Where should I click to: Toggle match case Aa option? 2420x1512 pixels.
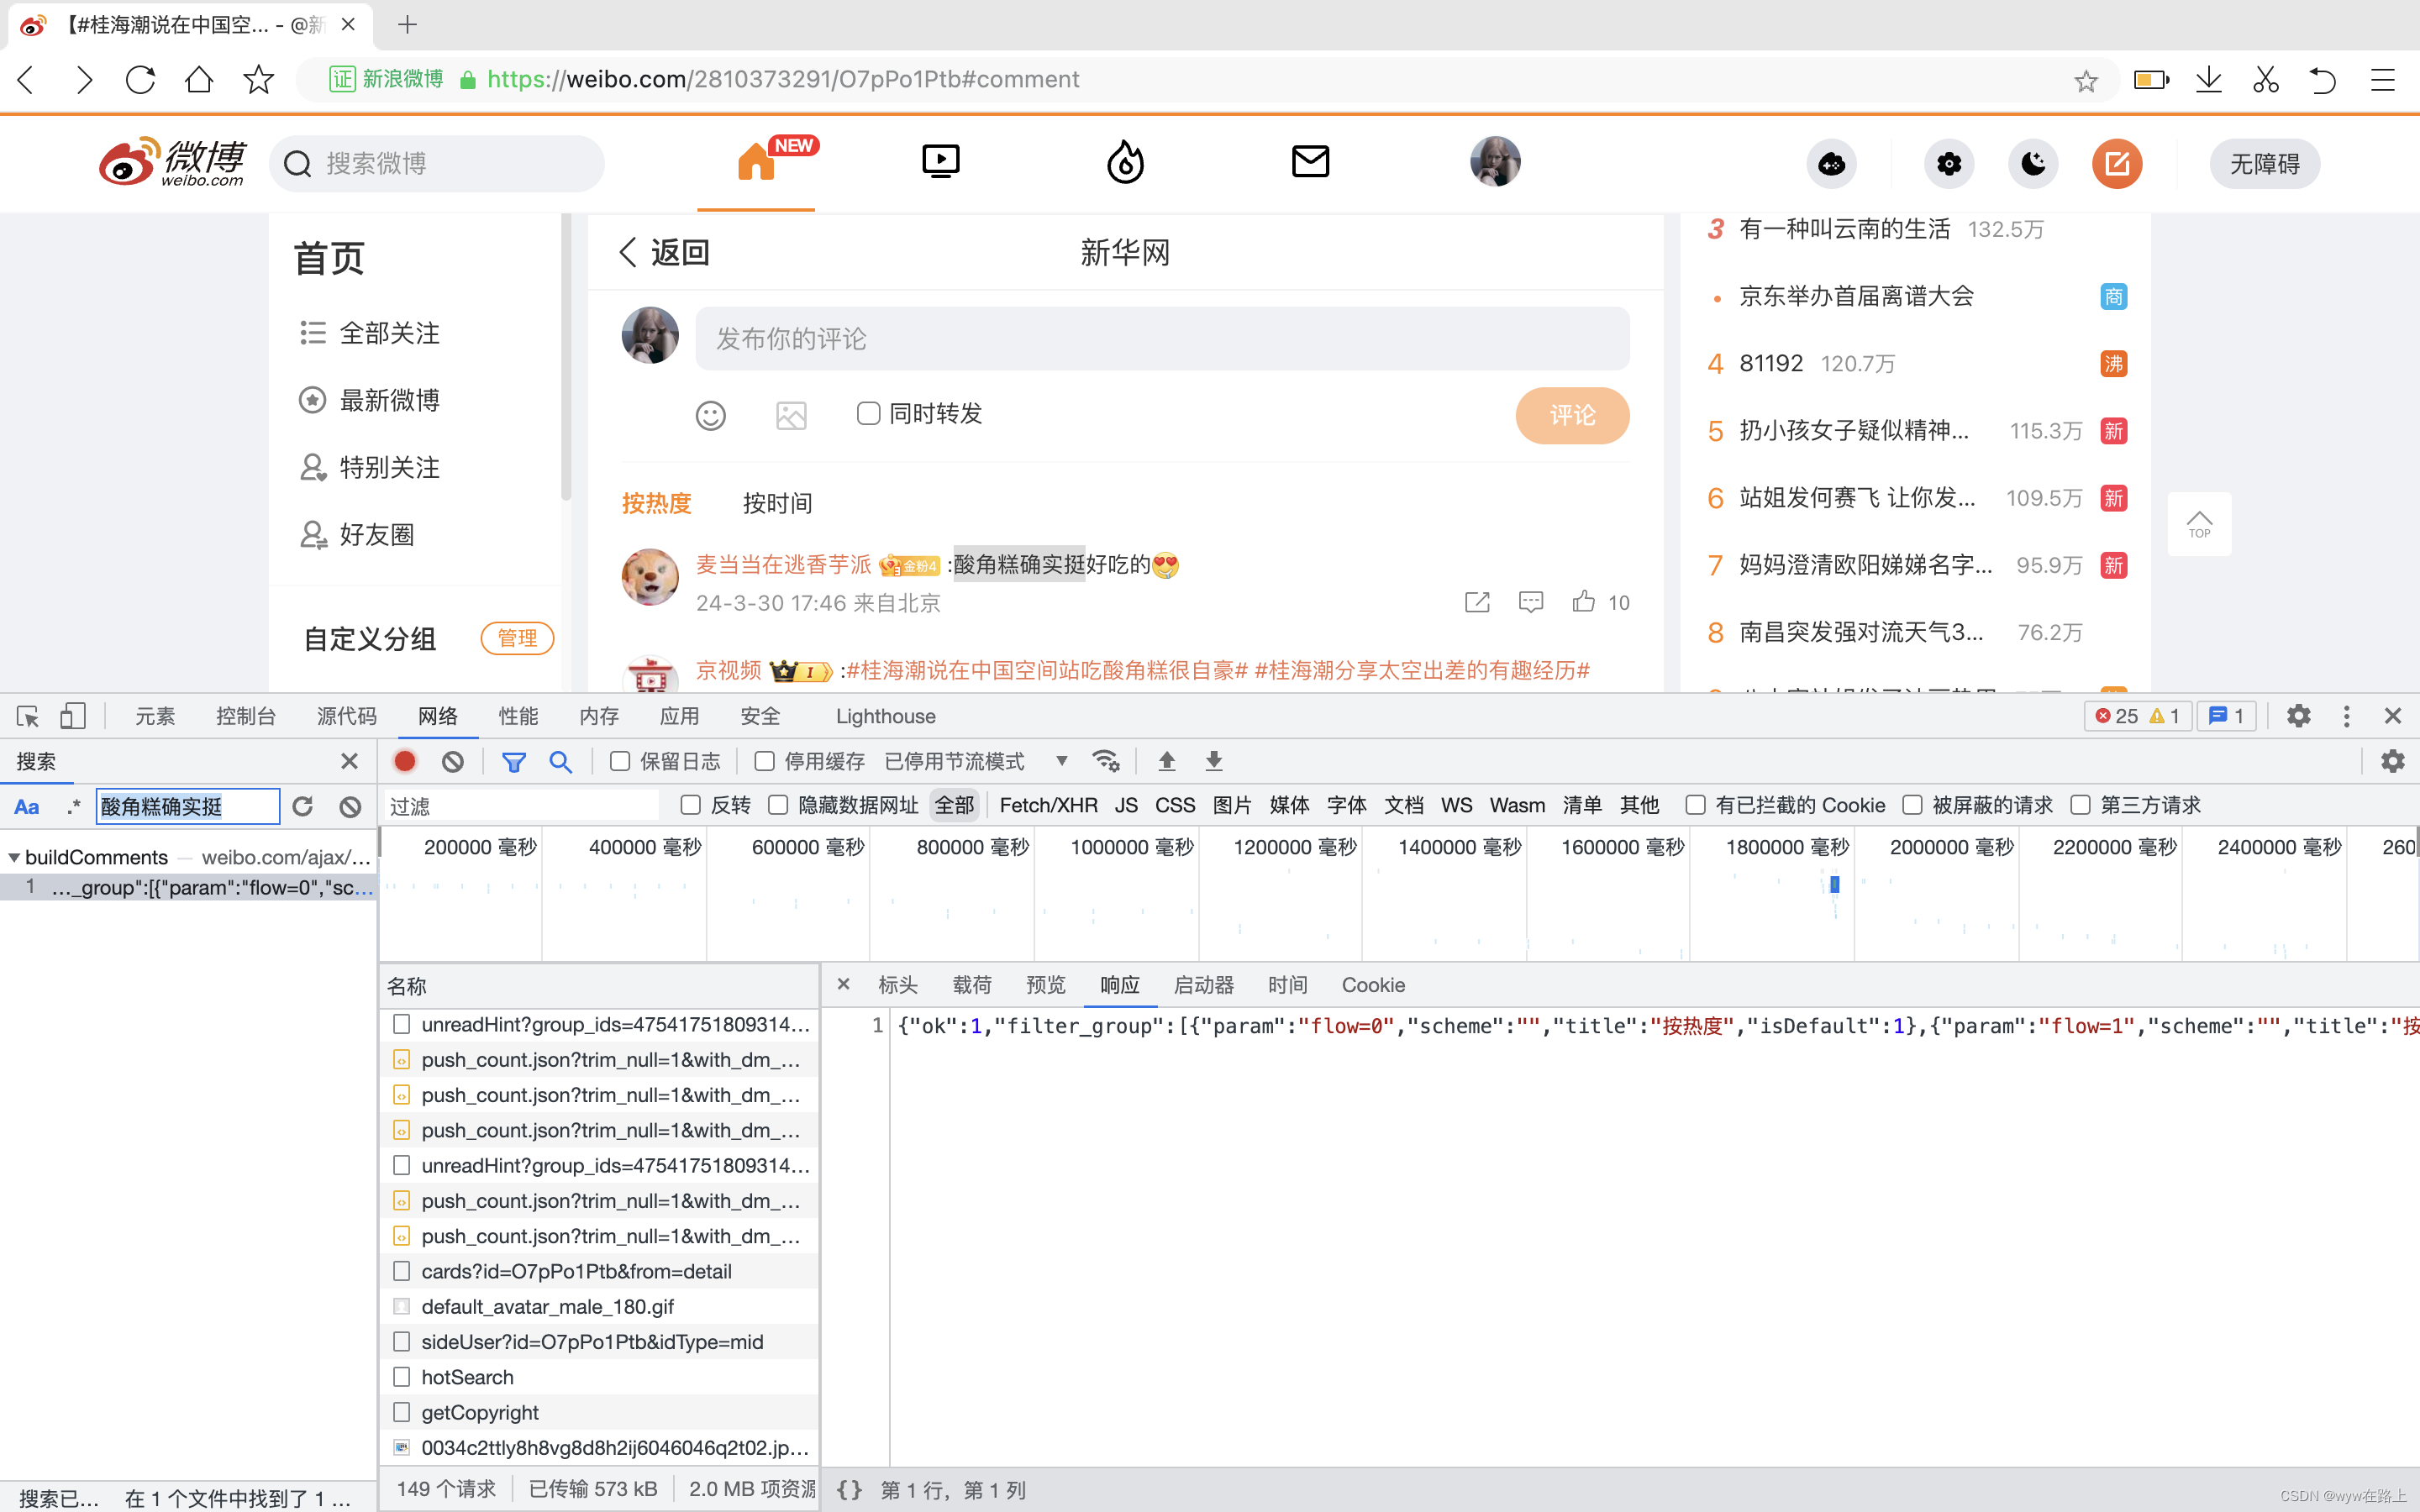pyautogui.click(x=27, y=806)
